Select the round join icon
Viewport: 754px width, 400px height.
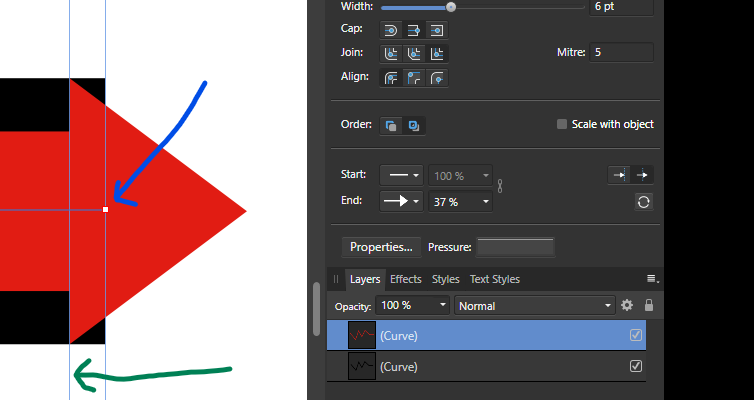(x=390, y=53)
